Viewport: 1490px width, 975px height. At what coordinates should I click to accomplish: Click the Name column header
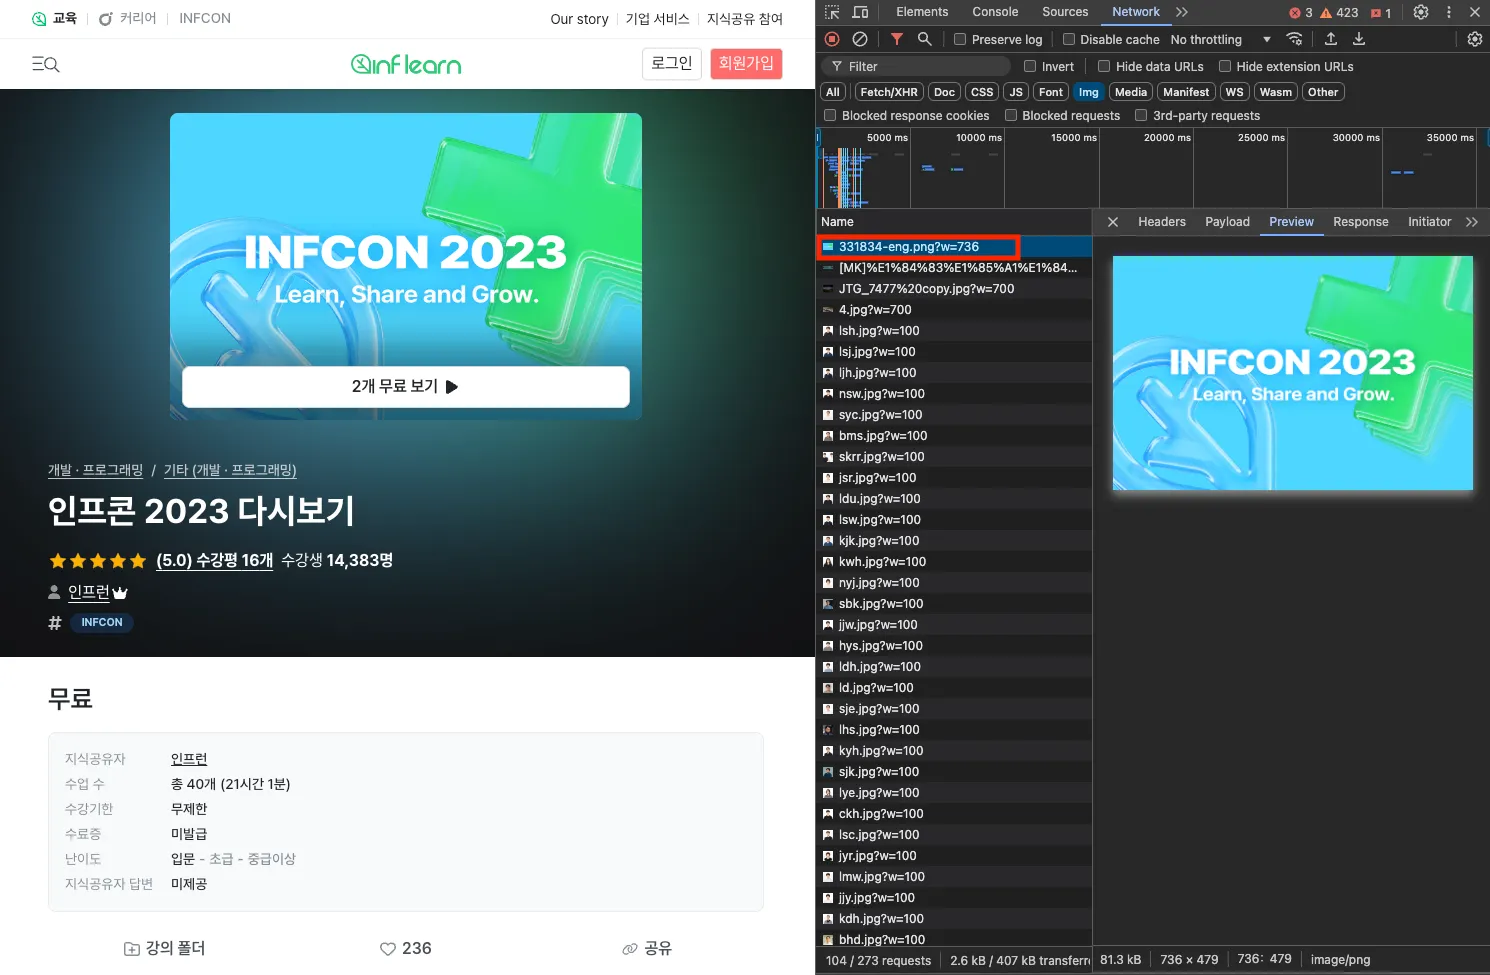point(954,222)
